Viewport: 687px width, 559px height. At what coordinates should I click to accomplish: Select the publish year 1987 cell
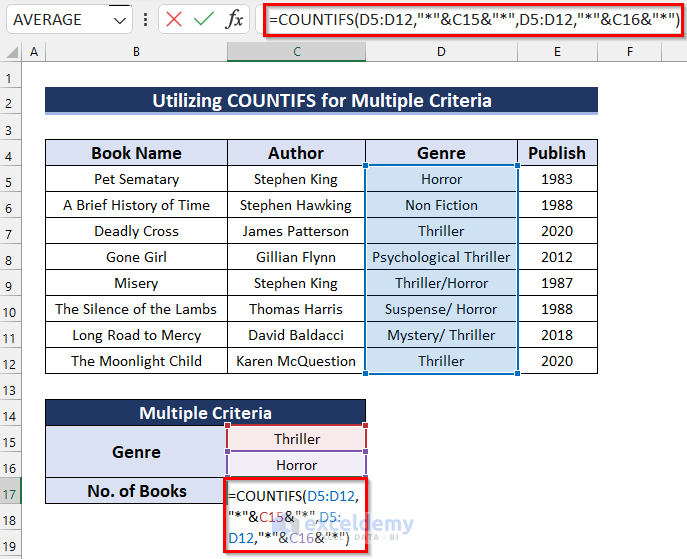(557, 283)
